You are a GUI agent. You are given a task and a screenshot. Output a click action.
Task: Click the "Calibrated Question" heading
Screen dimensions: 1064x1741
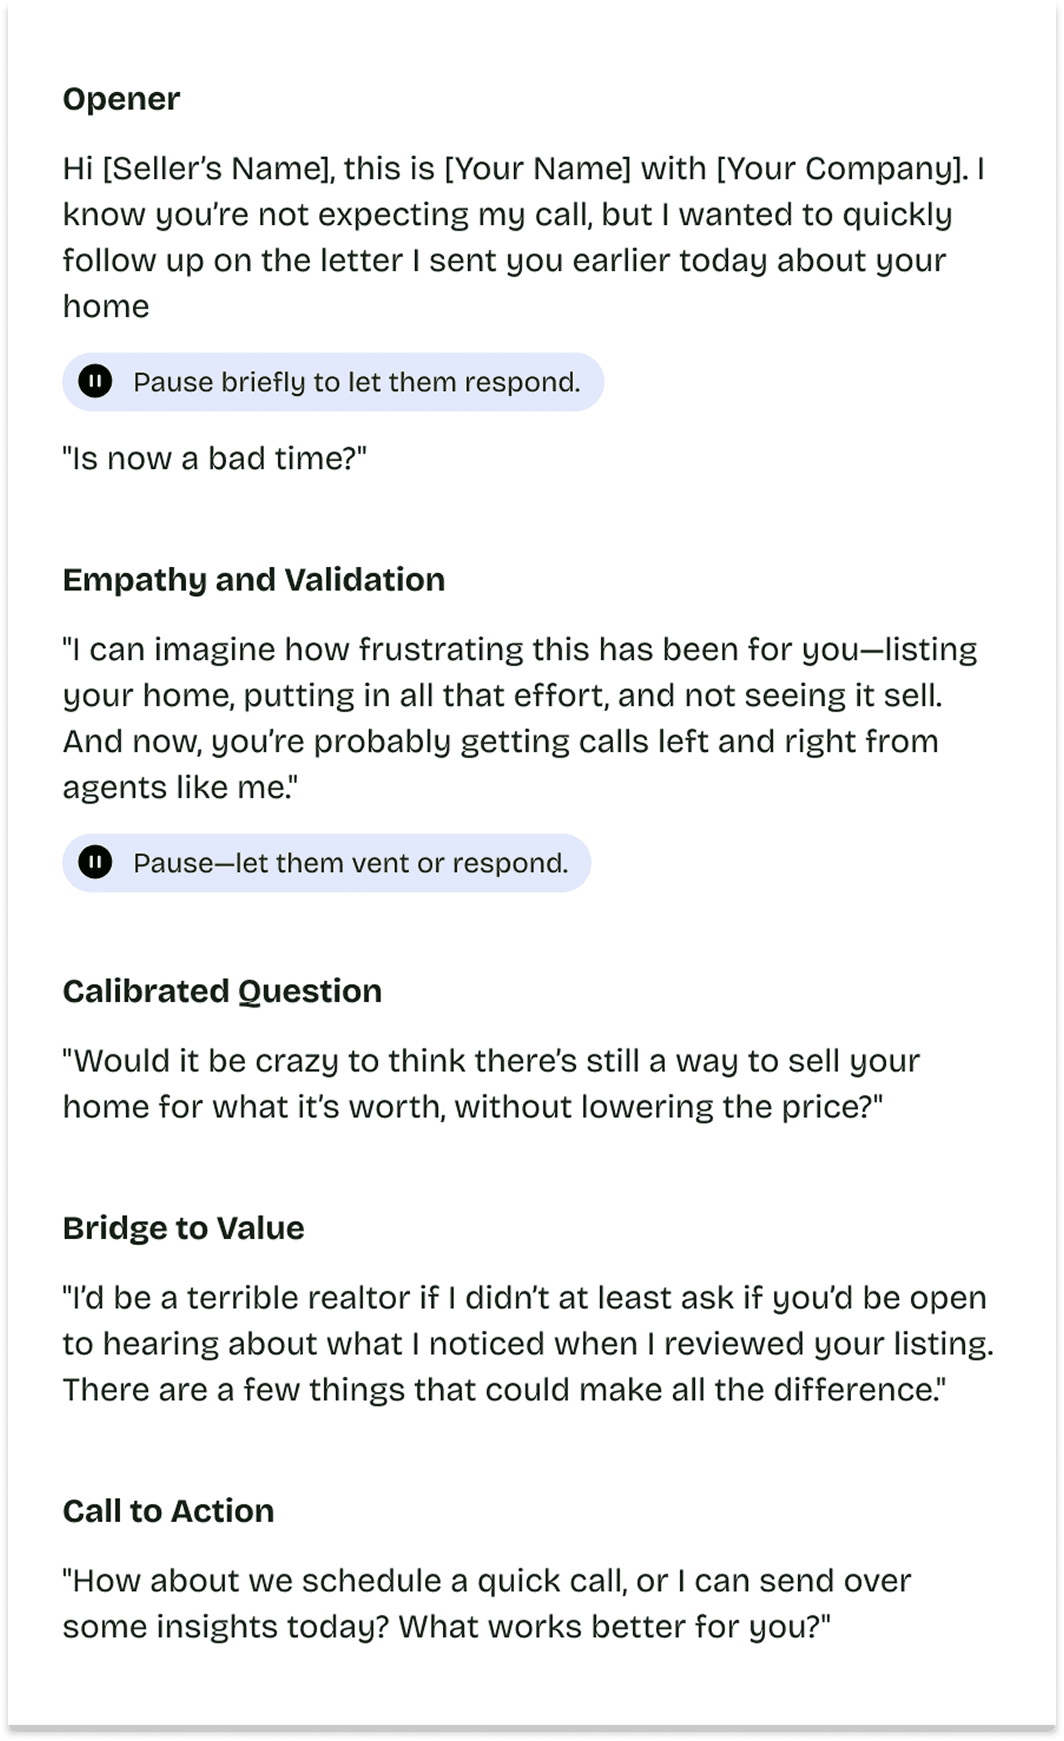pos(222,991)
